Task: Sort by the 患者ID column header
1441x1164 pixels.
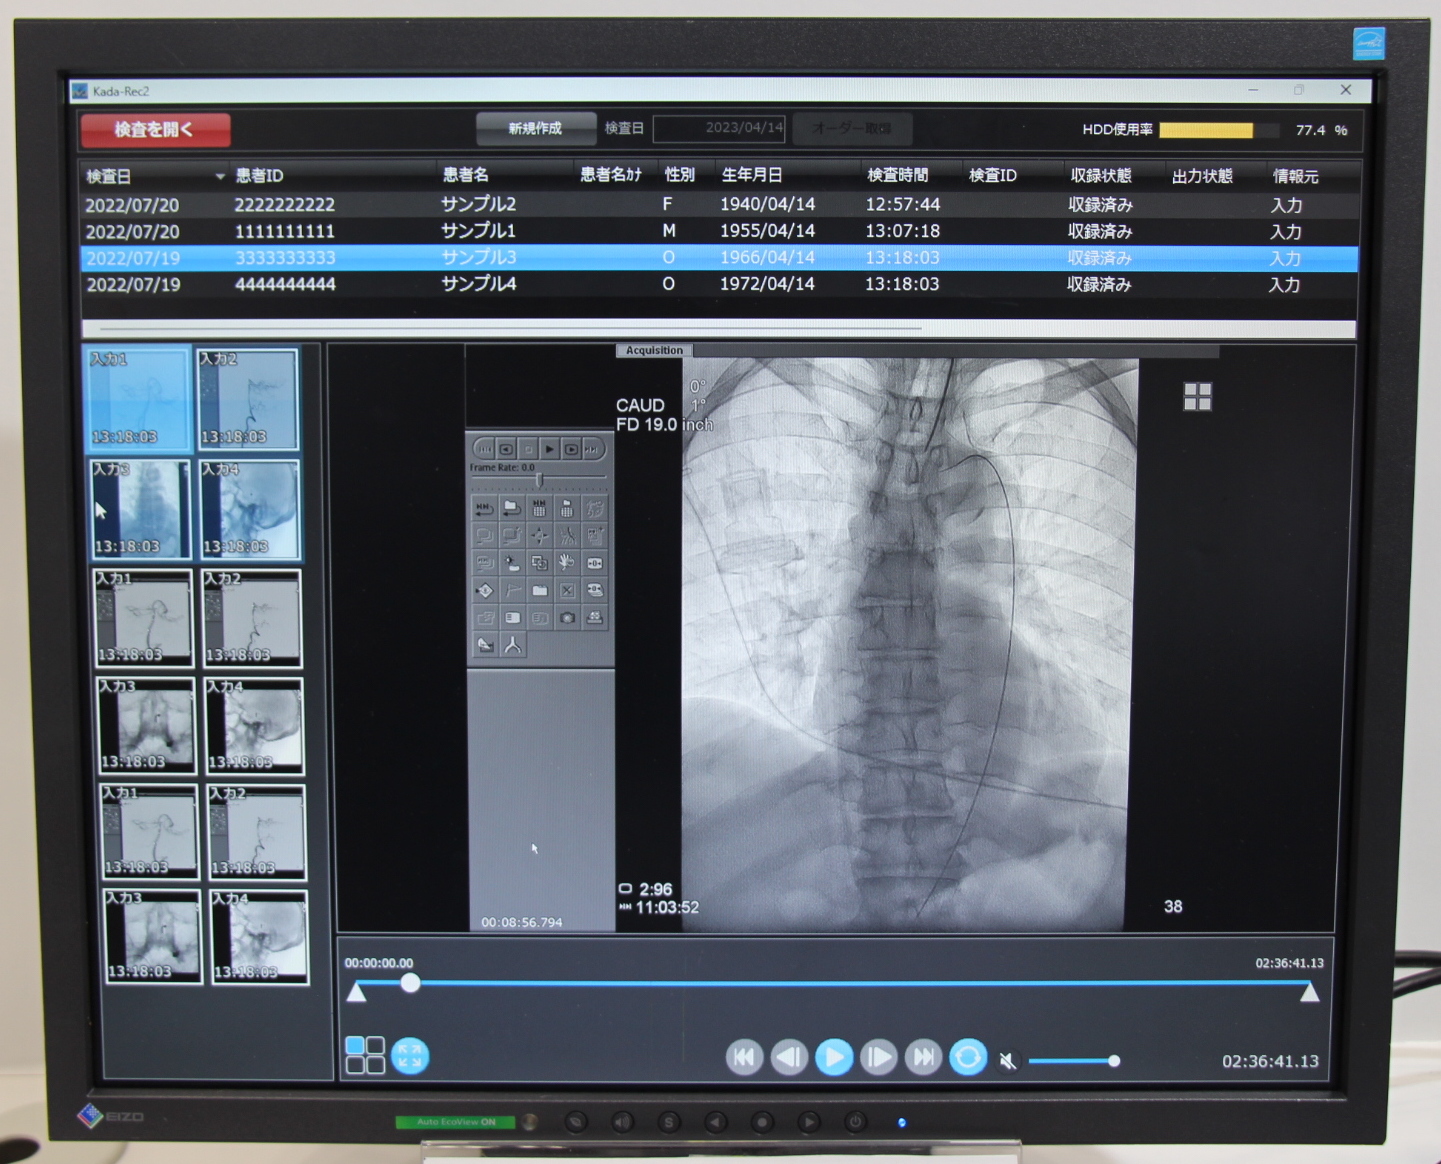Action: 260,176
